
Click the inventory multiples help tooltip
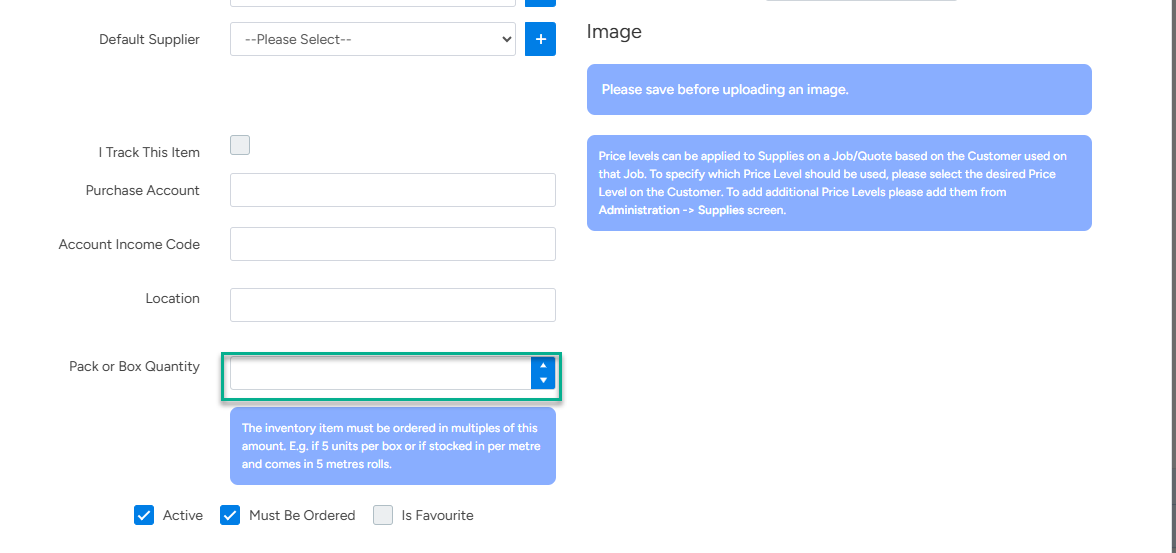[x=392, y=446]
